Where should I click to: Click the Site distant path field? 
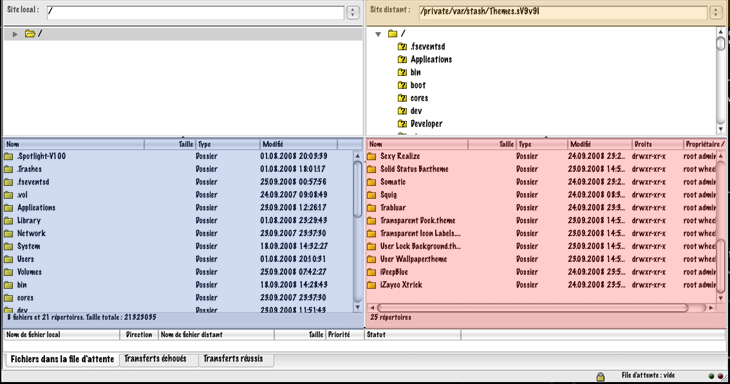pos(562,13)
